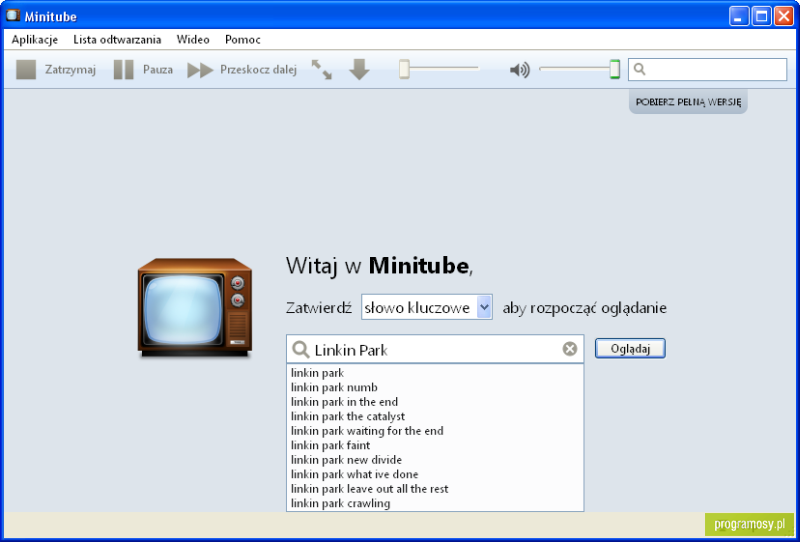Skip ahead with Przeskocz dalej

point(242,69)
